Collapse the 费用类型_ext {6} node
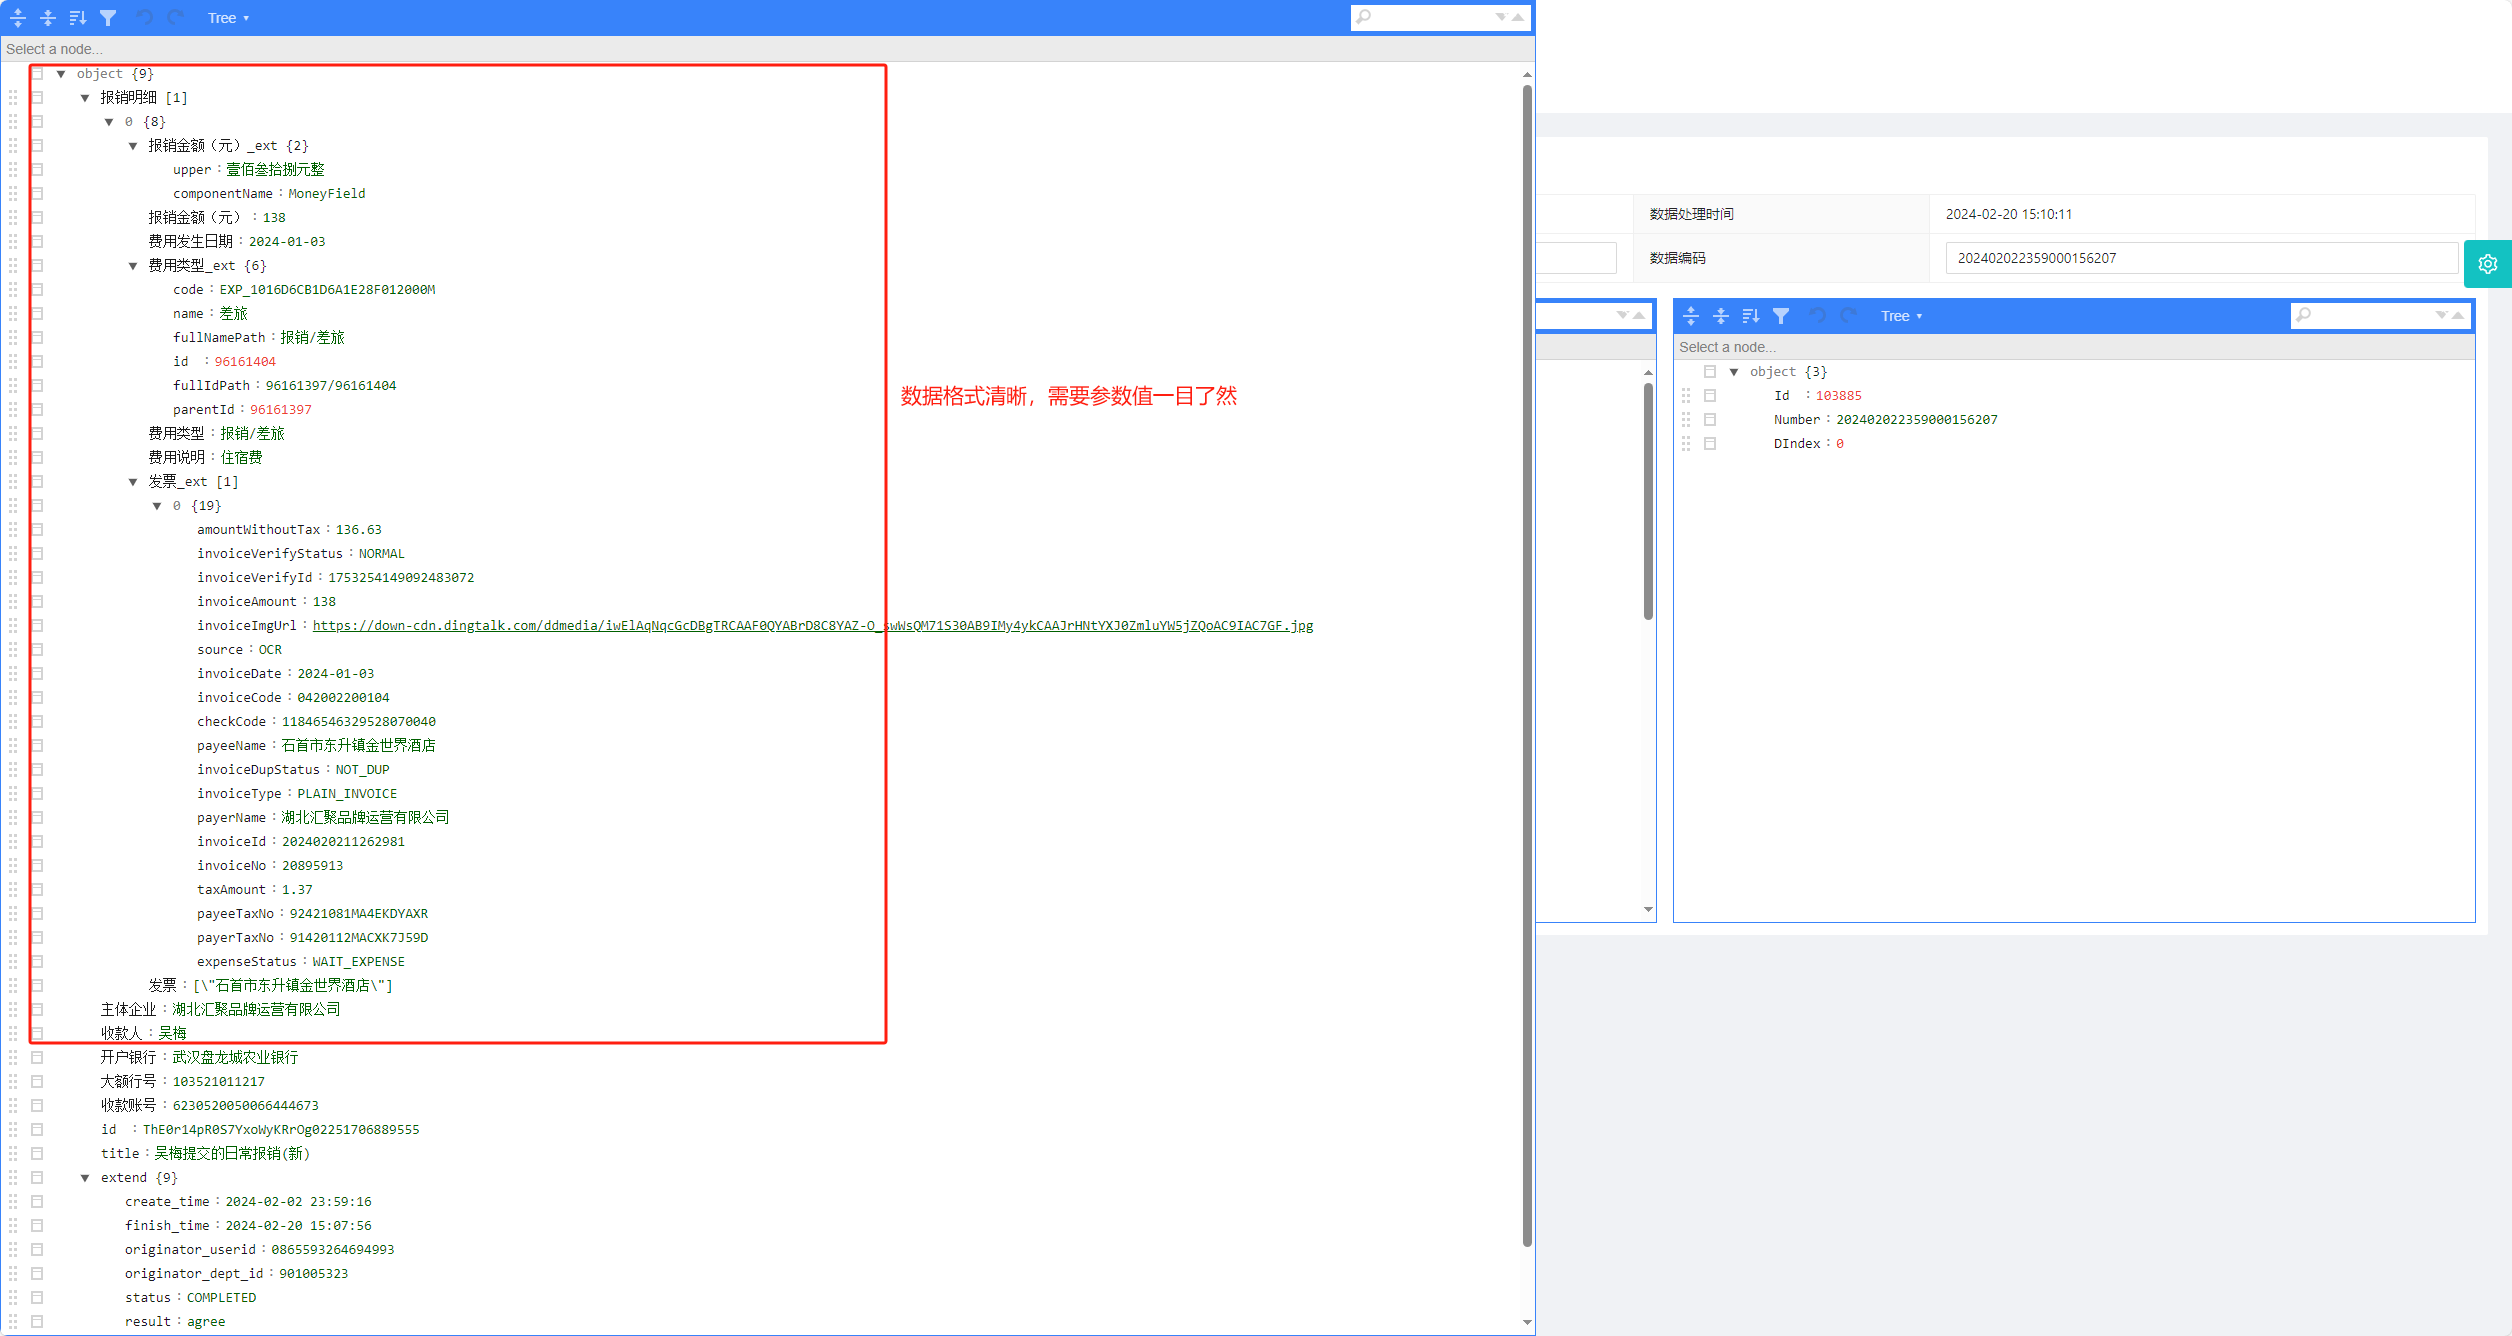This screenshot has height=1336, width=2512. [x=133, y=266]
